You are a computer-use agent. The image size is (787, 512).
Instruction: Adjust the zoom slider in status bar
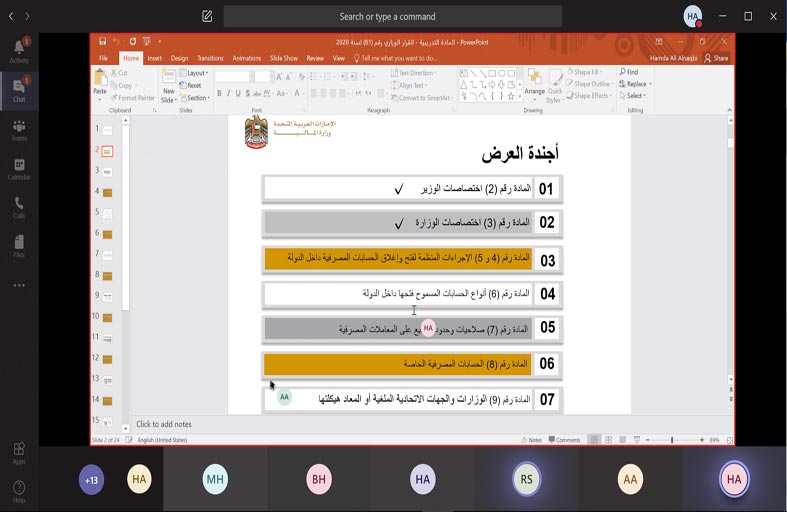coord(672,440)
